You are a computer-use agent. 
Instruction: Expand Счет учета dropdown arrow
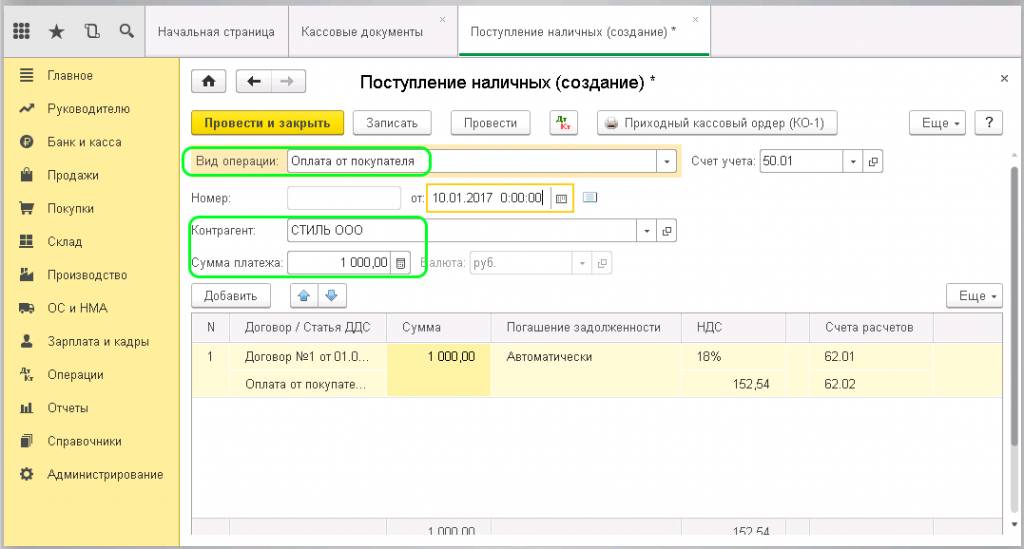coord(853,161)
